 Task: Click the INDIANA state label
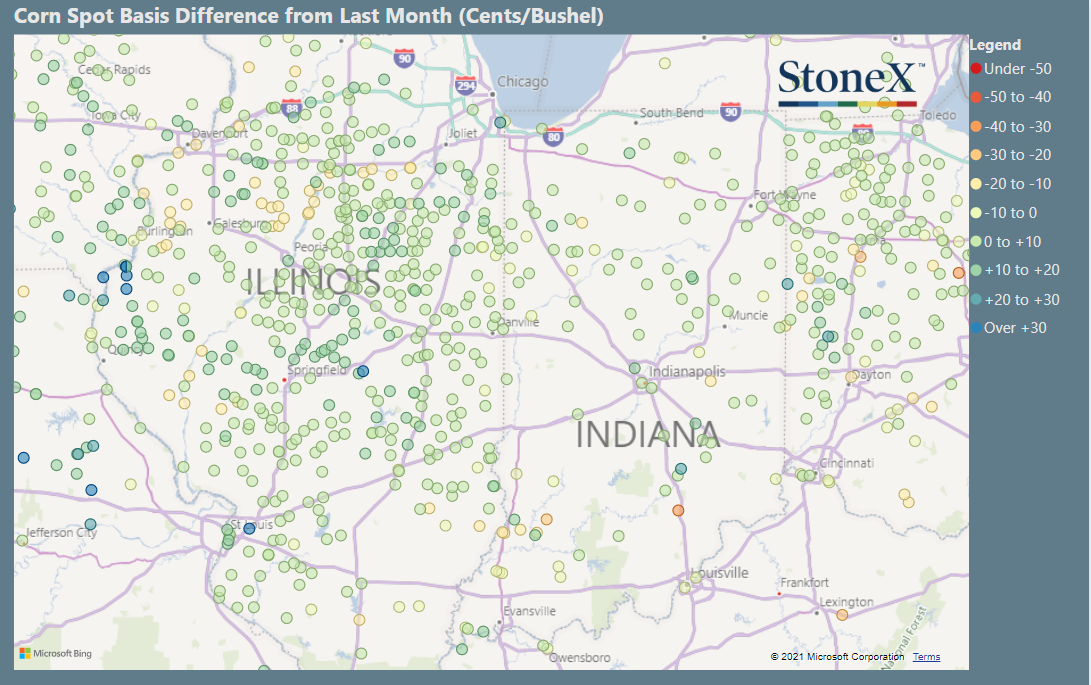[648, 434]
